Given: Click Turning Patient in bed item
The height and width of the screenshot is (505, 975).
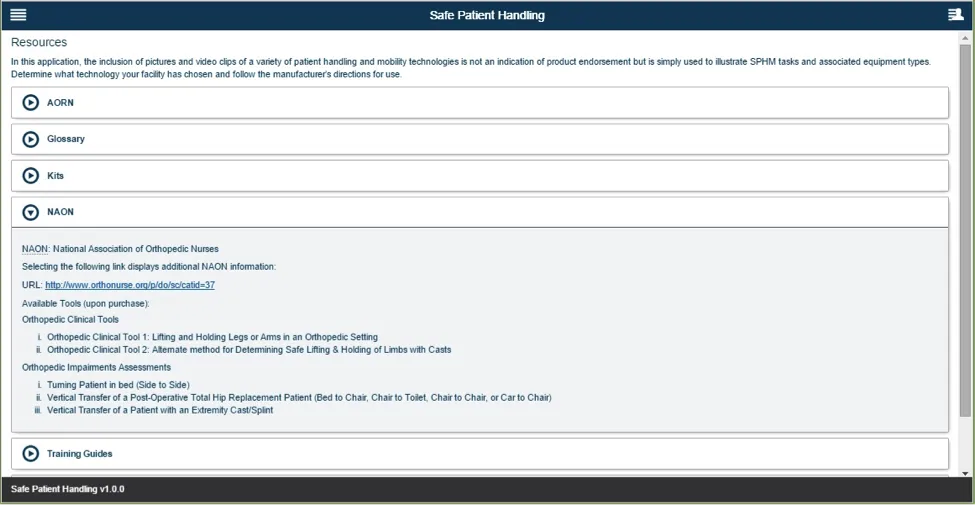Looking at the screenshot, I should tap(118, 385).
